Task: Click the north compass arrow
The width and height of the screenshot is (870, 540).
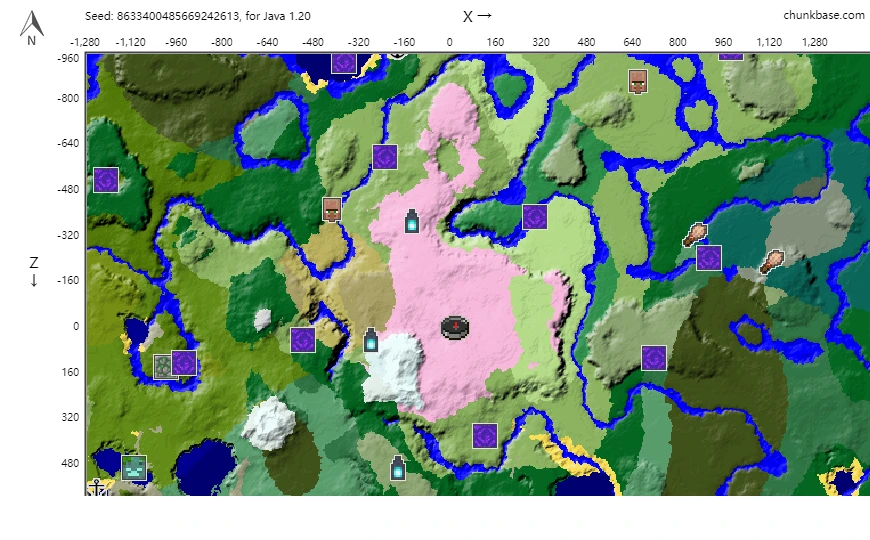Action: pos(32,28)
